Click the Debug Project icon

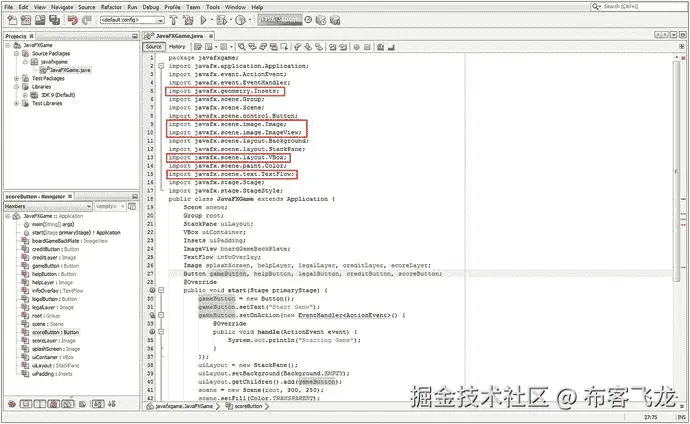[221, 20]
